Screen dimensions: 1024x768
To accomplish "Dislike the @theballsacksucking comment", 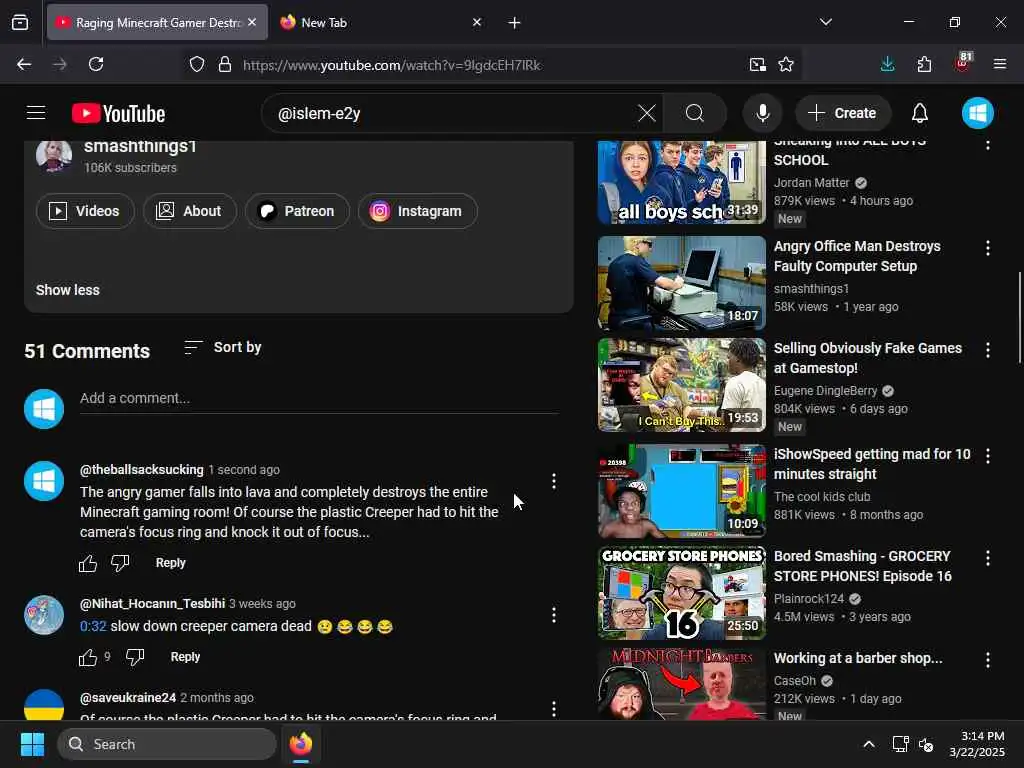I will 120,563.
